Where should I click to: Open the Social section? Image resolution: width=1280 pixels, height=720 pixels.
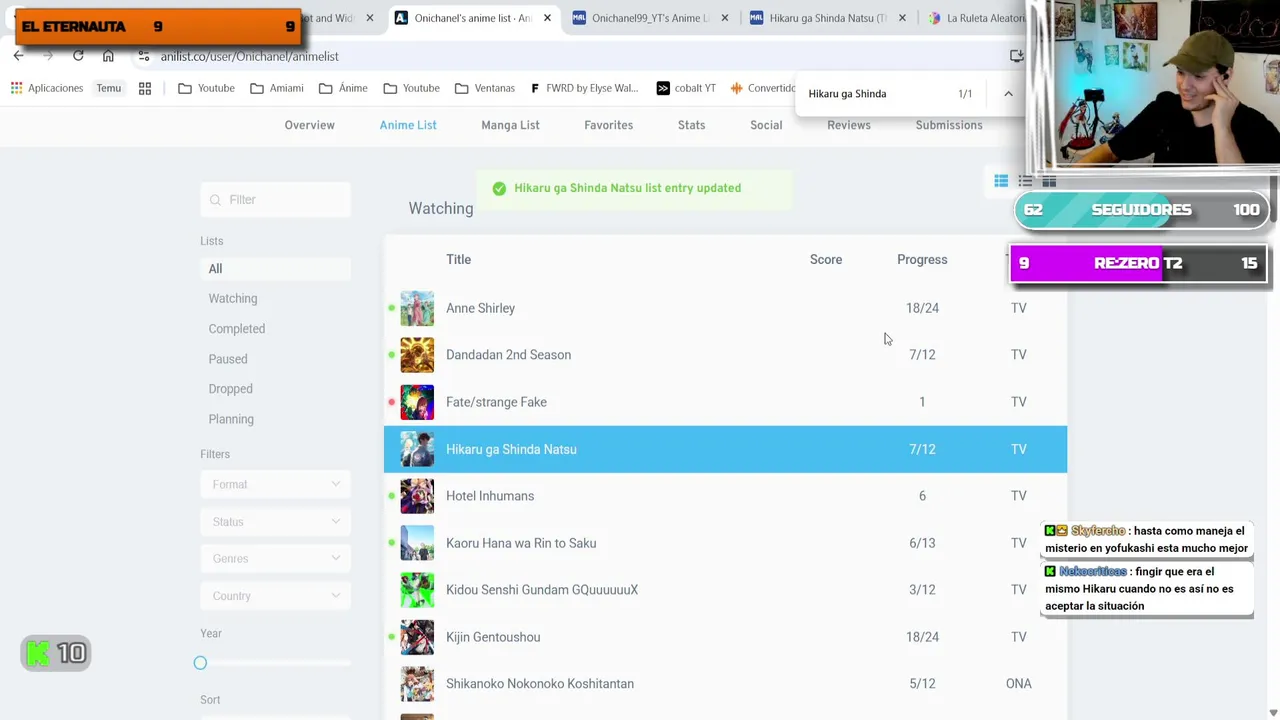(766, 125)
